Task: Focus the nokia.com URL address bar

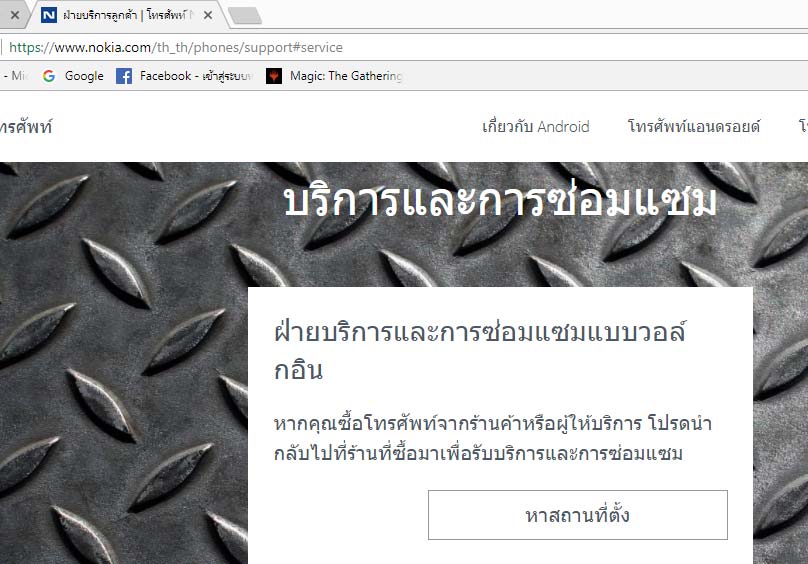Action: pyautogui.click(x=404, y=47)
